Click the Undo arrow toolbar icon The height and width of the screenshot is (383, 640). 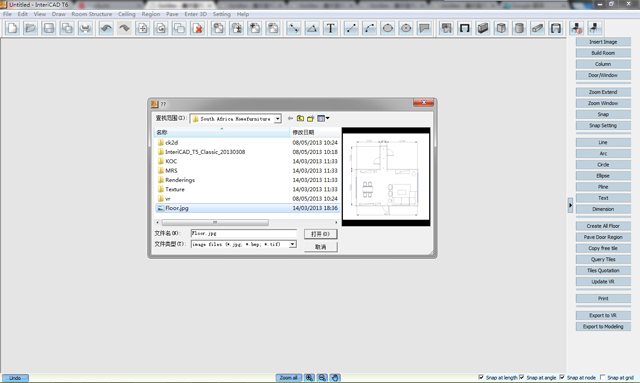click(106, 28)
